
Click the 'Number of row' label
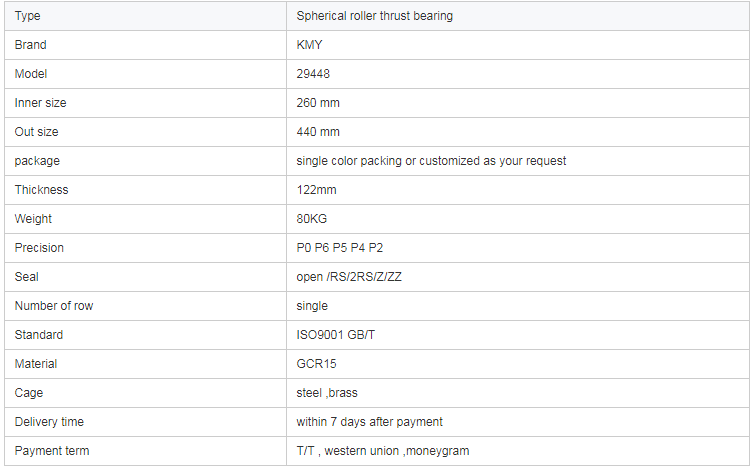[x=54, y=306]
